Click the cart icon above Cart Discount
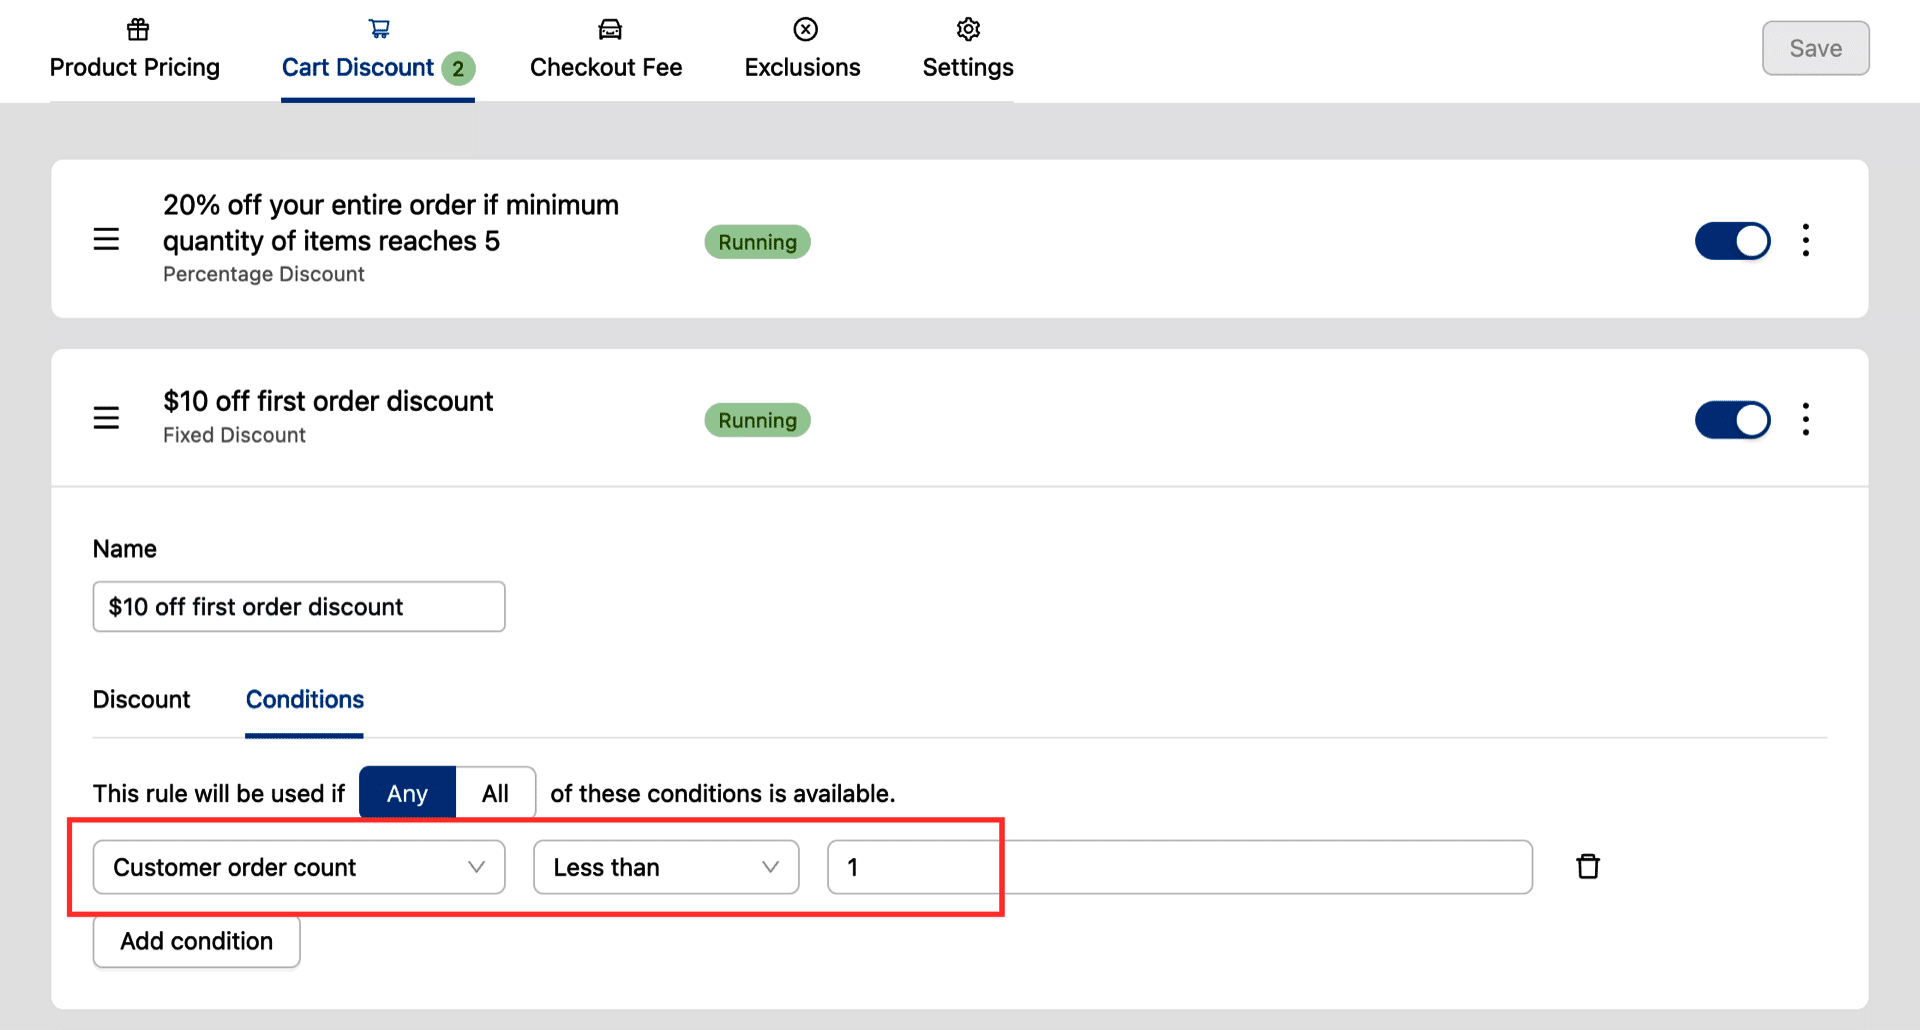1920x1030 pixels. click(379, 29)
